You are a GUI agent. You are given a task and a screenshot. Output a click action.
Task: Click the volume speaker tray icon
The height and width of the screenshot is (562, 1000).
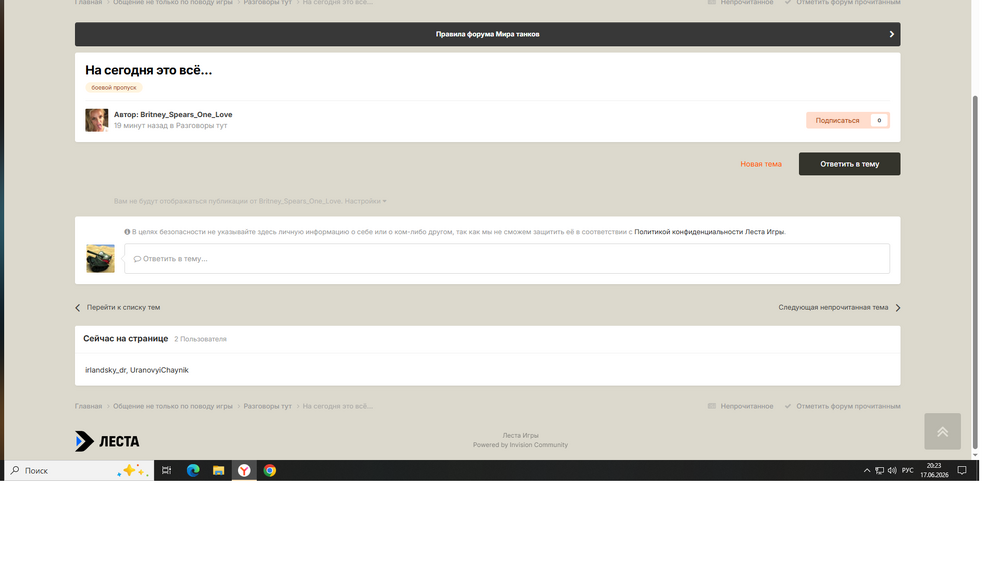(x=892, y=471)
